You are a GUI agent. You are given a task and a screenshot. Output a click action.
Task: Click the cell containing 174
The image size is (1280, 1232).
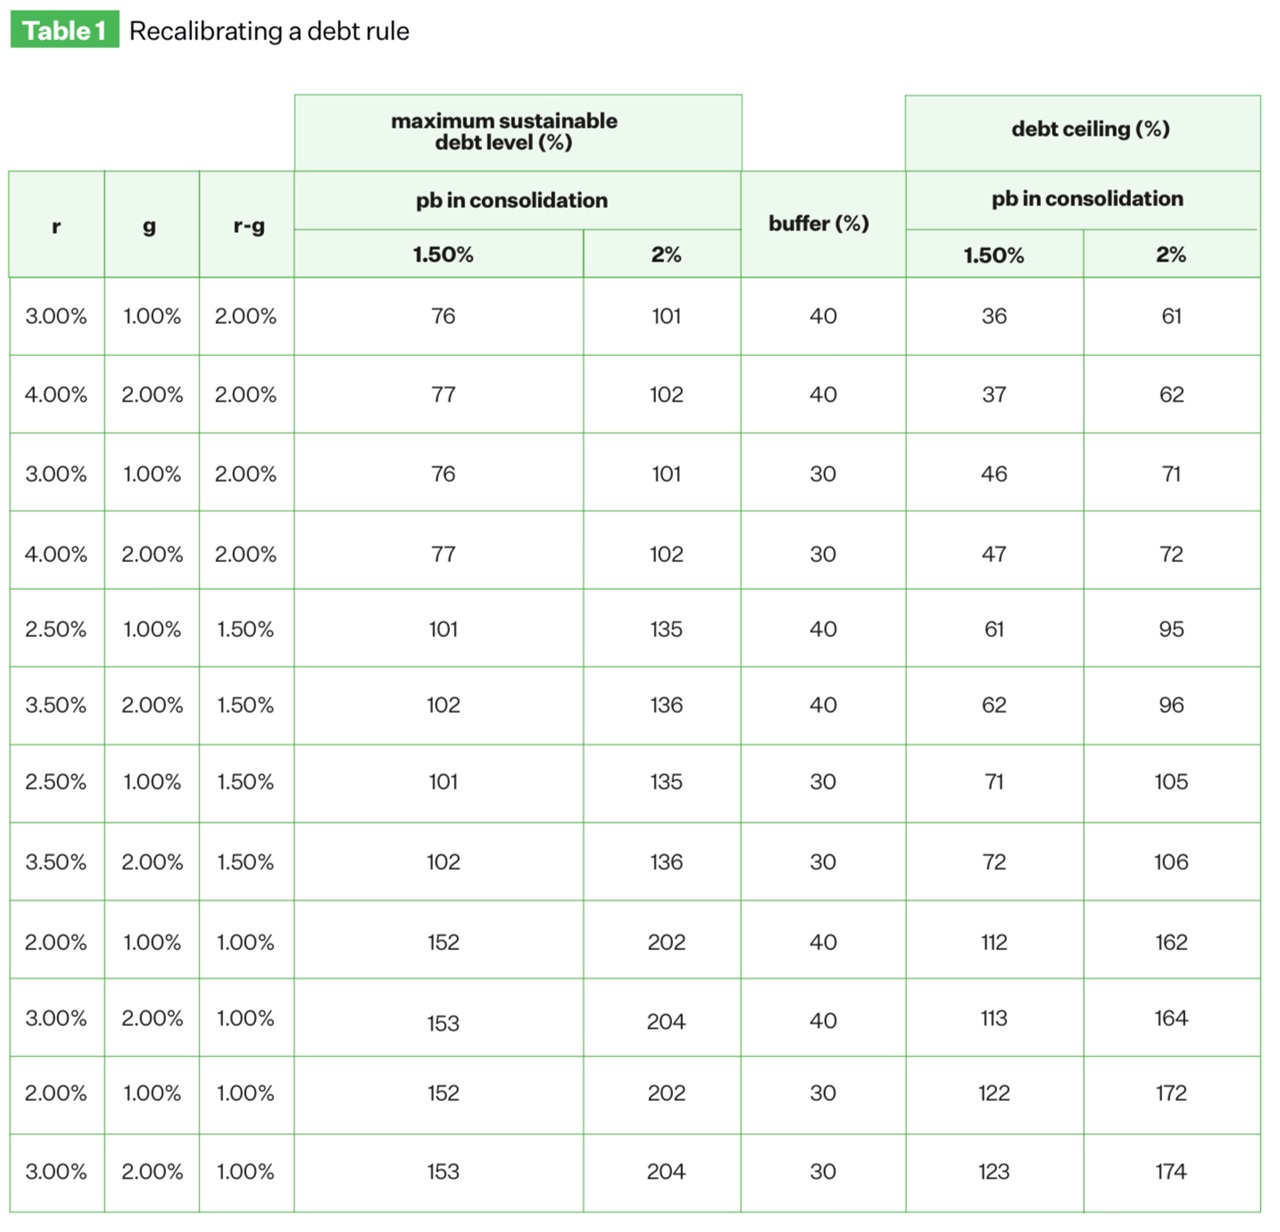coord(1171,1171)
